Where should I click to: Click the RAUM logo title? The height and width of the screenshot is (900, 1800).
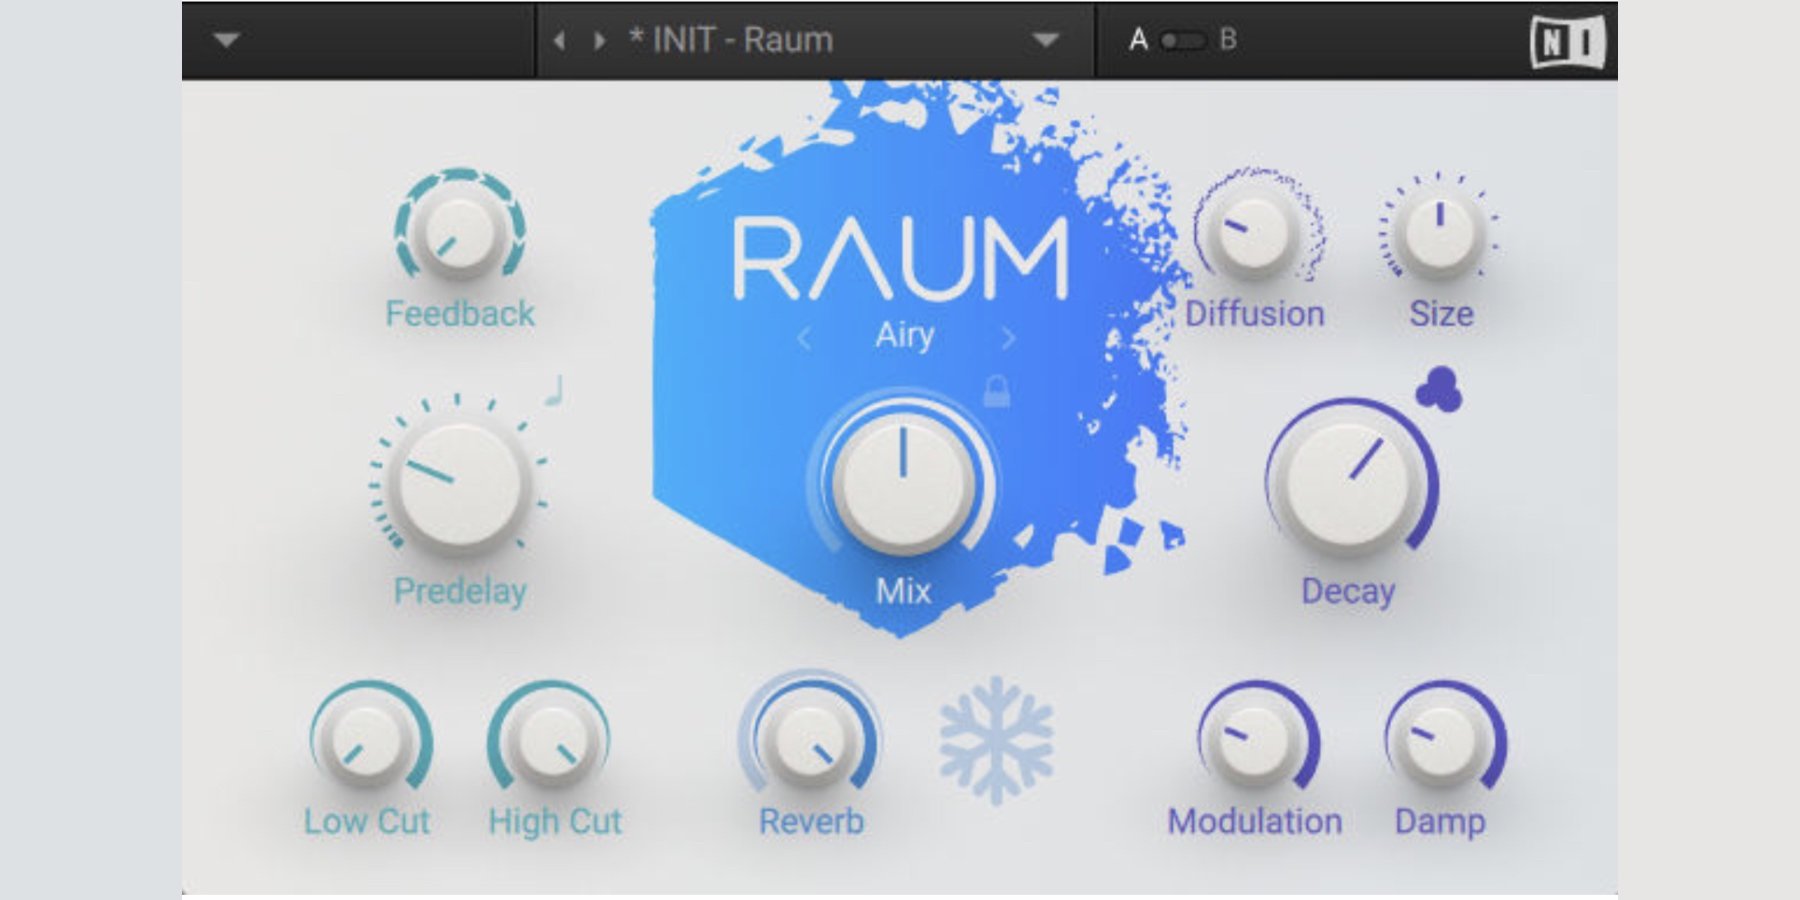901,259
